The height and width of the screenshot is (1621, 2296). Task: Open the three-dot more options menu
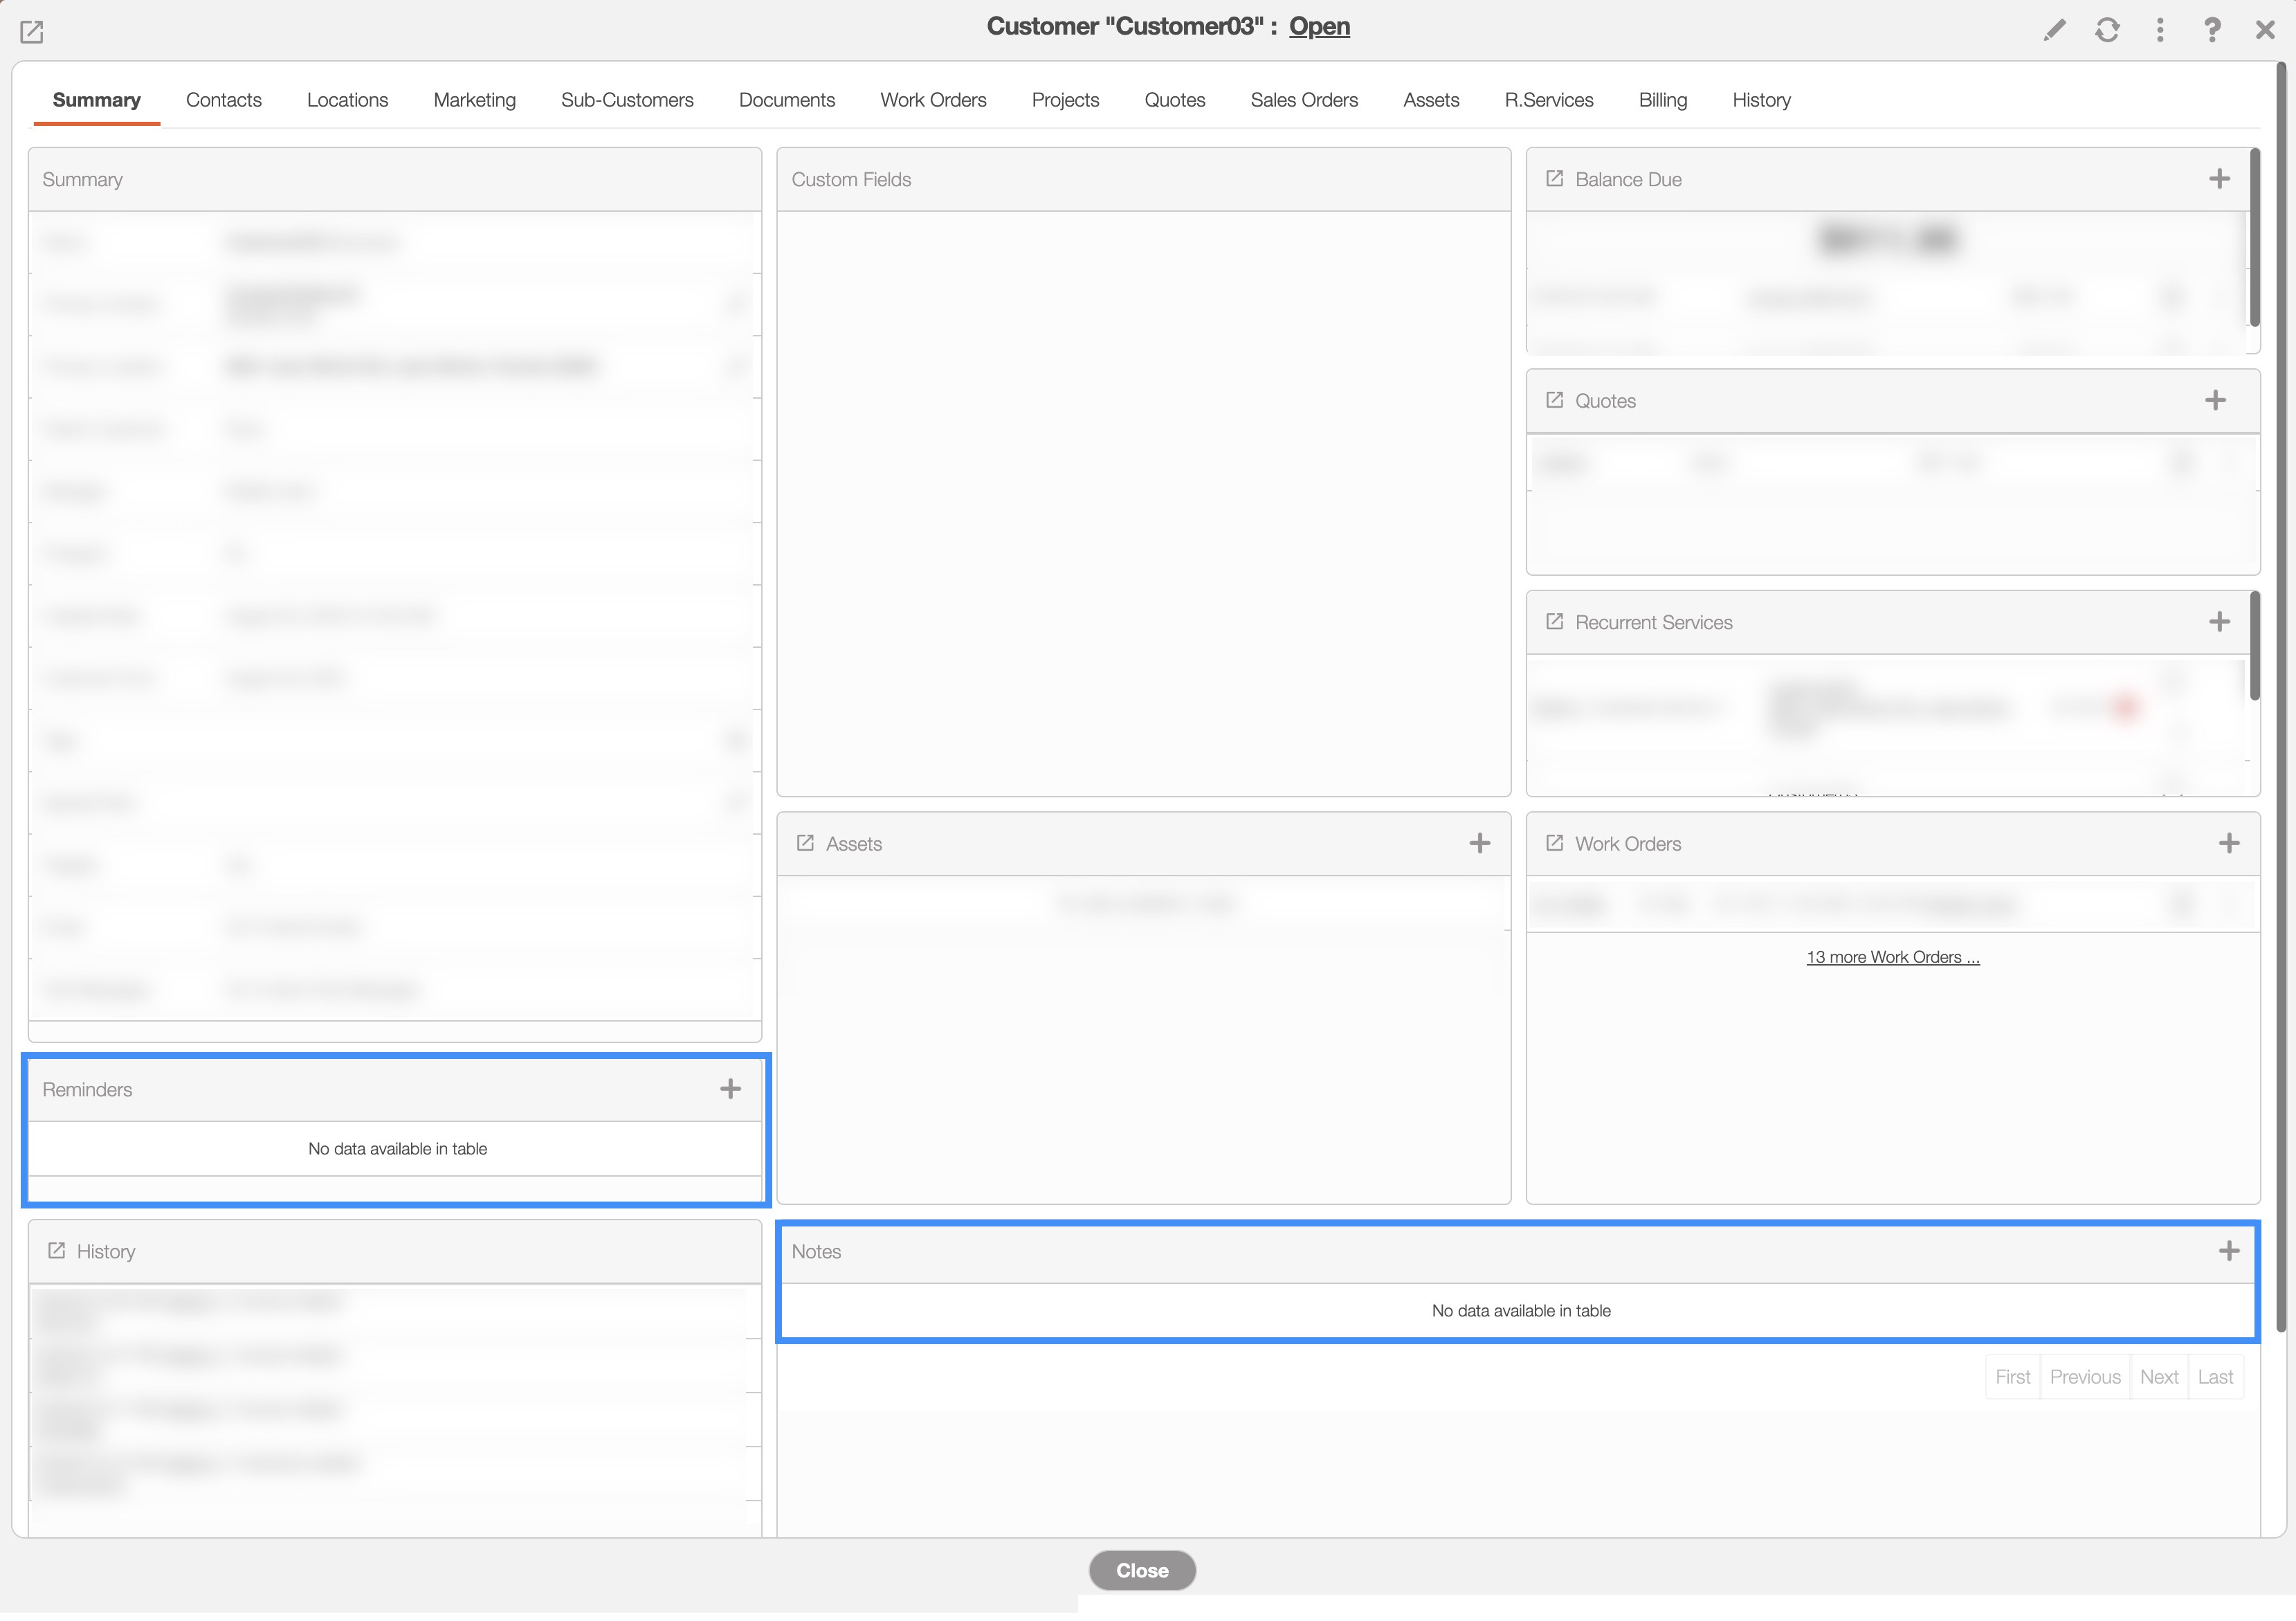2160,30
